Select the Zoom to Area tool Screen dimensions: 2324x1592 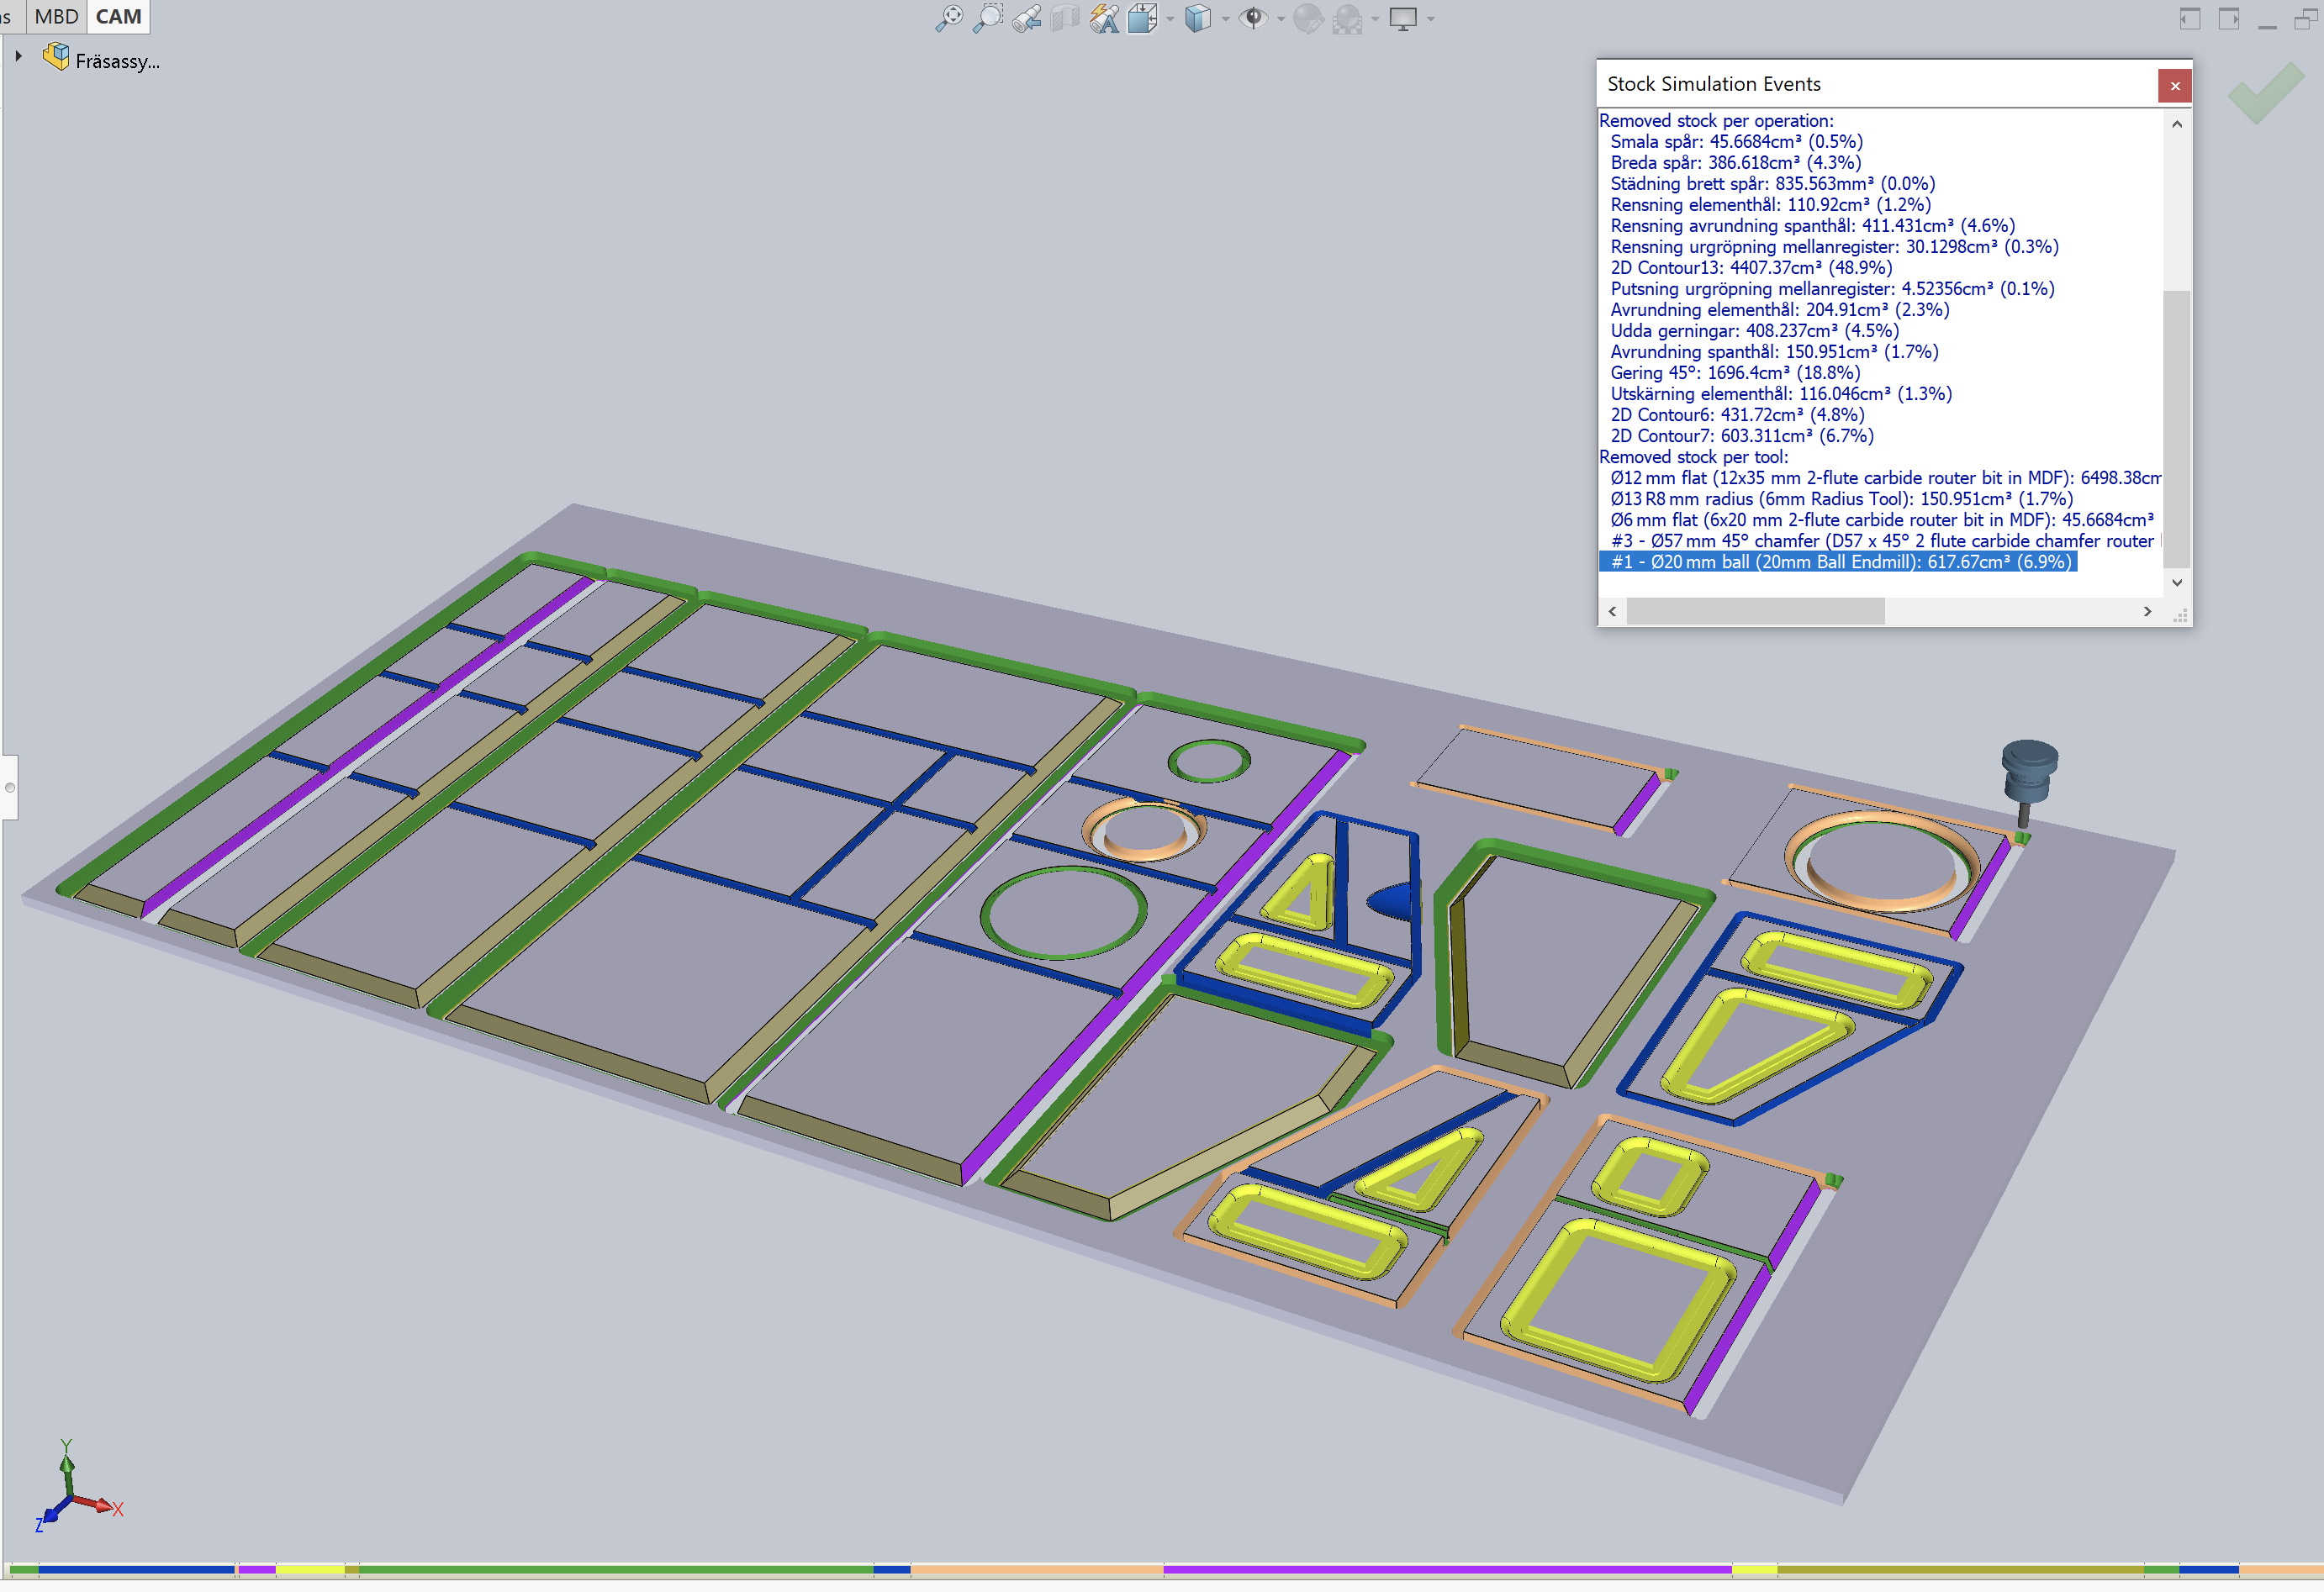987,18
